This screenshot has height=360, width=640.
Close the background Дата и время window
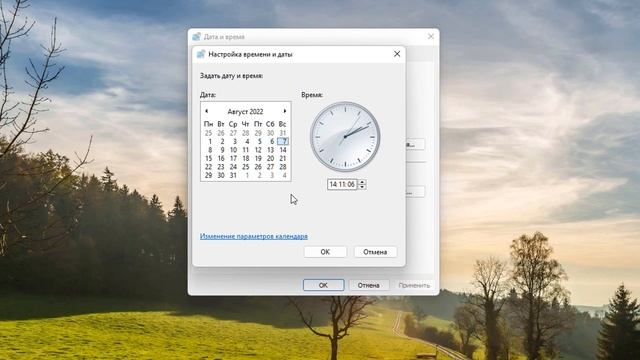431,37
